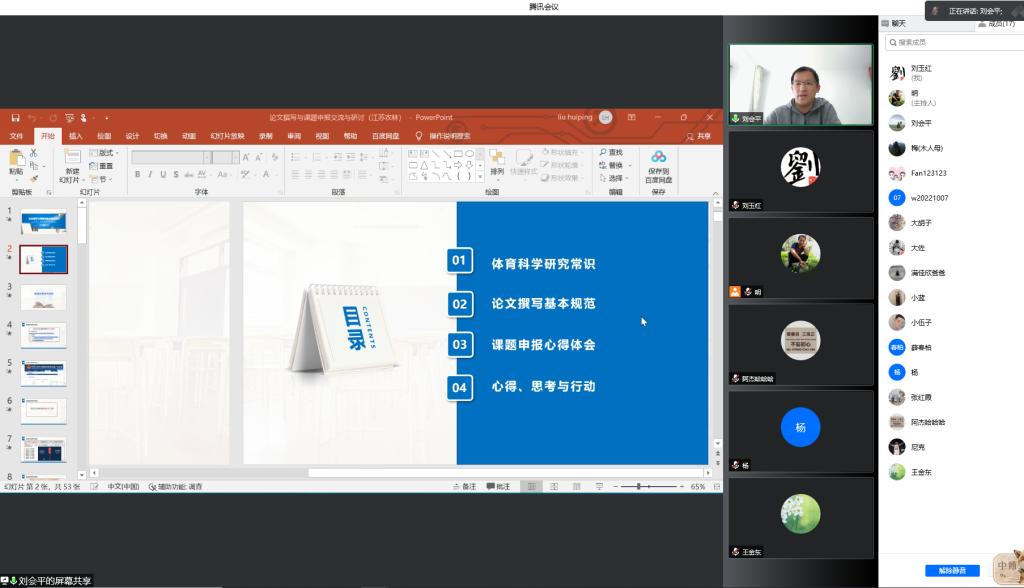Clear all formatting with the eraser icon
Screen dimensions: 1024x588
(275, 157)
